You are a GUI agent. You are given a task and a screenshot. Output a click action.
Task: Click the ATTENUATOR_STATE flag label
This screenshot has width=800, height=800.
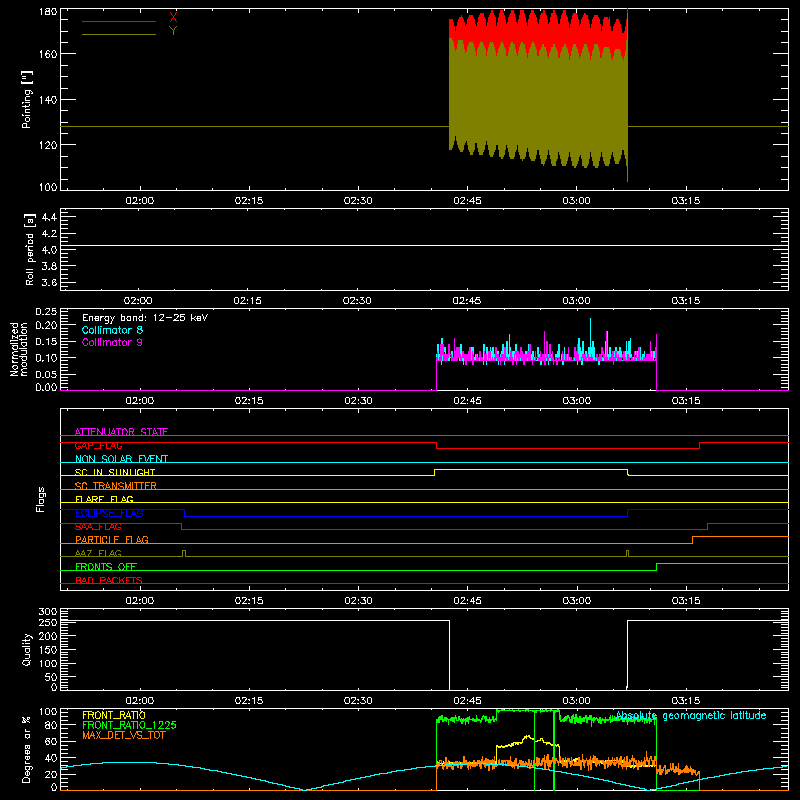point(121,432)
